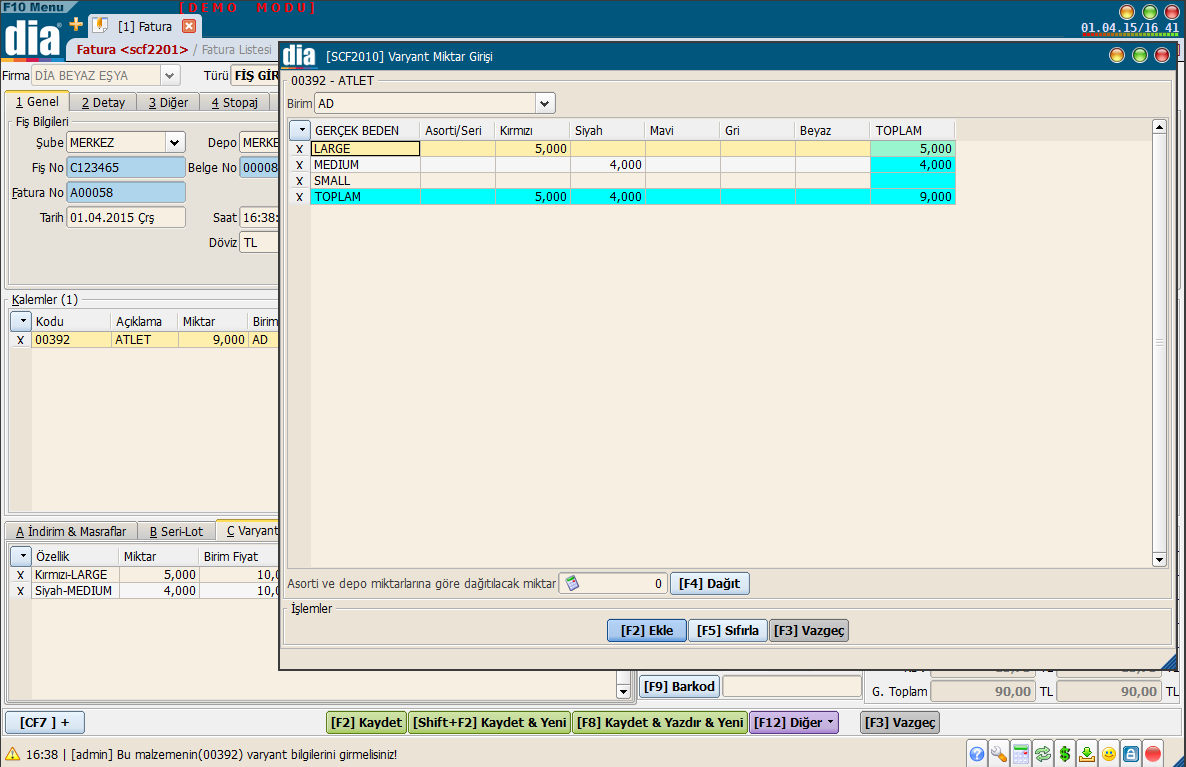Expand the Firma dropdown arrow
1186x767 pixels.
[169, 76]
